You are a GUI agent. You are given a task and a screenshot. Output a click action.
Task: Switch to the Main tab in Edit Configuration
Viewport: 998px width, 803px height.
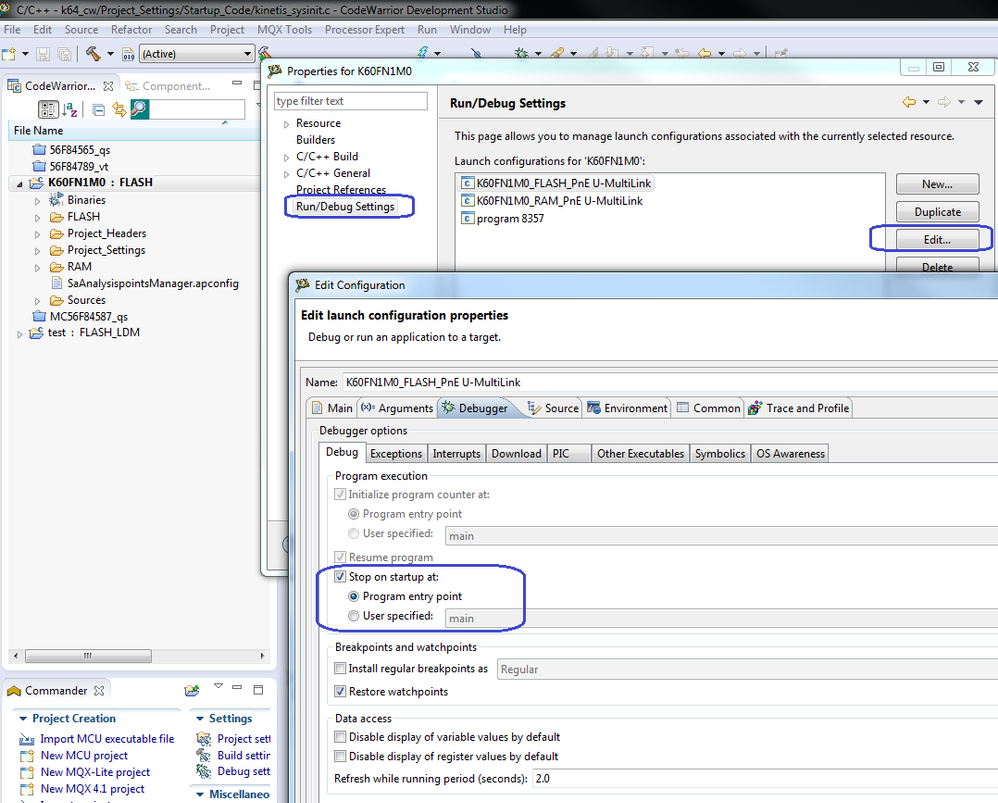(x=332, y=408)
